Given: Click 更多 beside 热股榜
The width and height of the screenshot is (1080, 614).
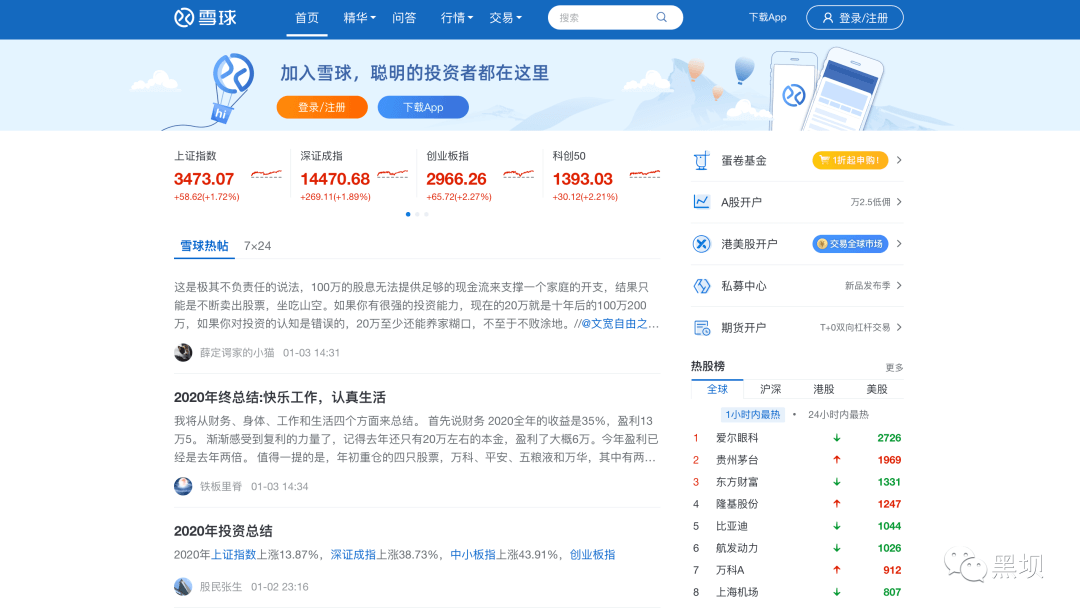Looking at the screenshot, I should [894, 367].
